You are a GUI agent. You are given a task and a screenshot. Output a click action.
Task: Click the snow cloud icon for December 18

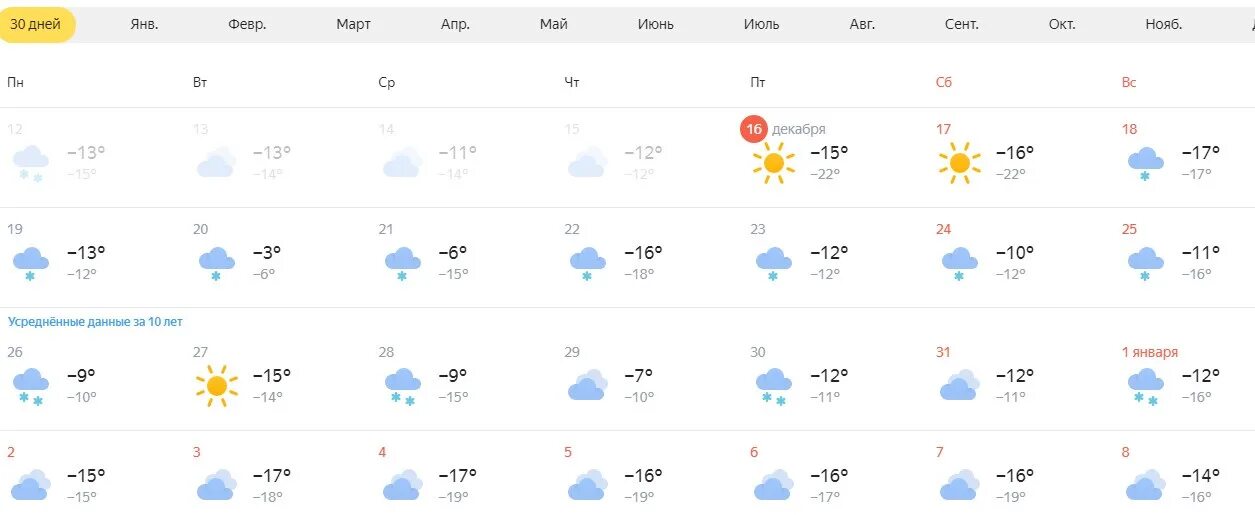tap(1145, 164)
